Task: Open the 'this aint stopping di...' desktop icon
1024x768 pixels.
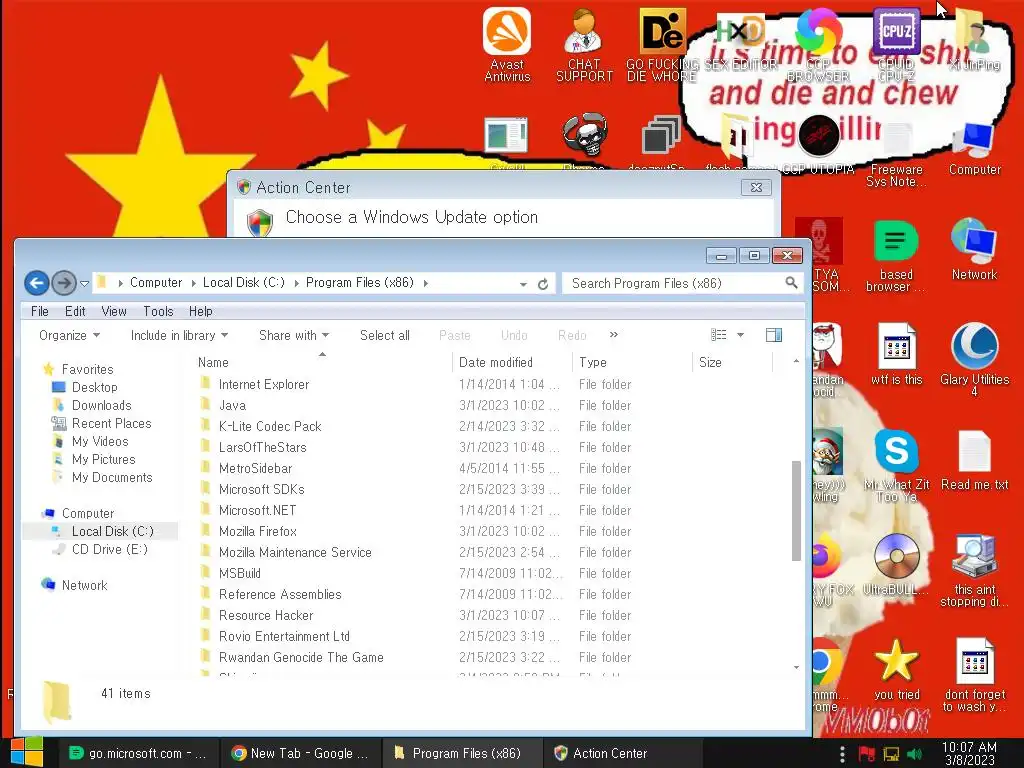Action: pyautogui.click(x=974, y=570)
